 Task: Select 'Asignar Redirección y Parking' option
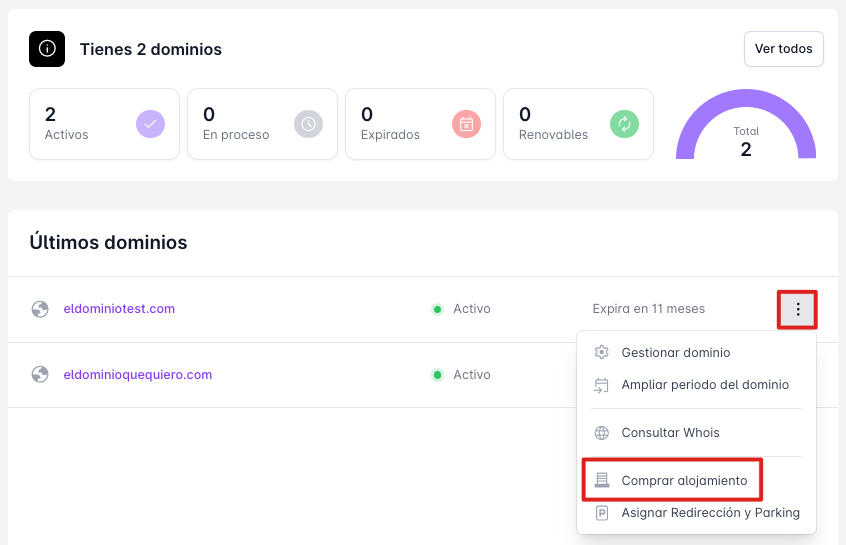click(710, 513)
